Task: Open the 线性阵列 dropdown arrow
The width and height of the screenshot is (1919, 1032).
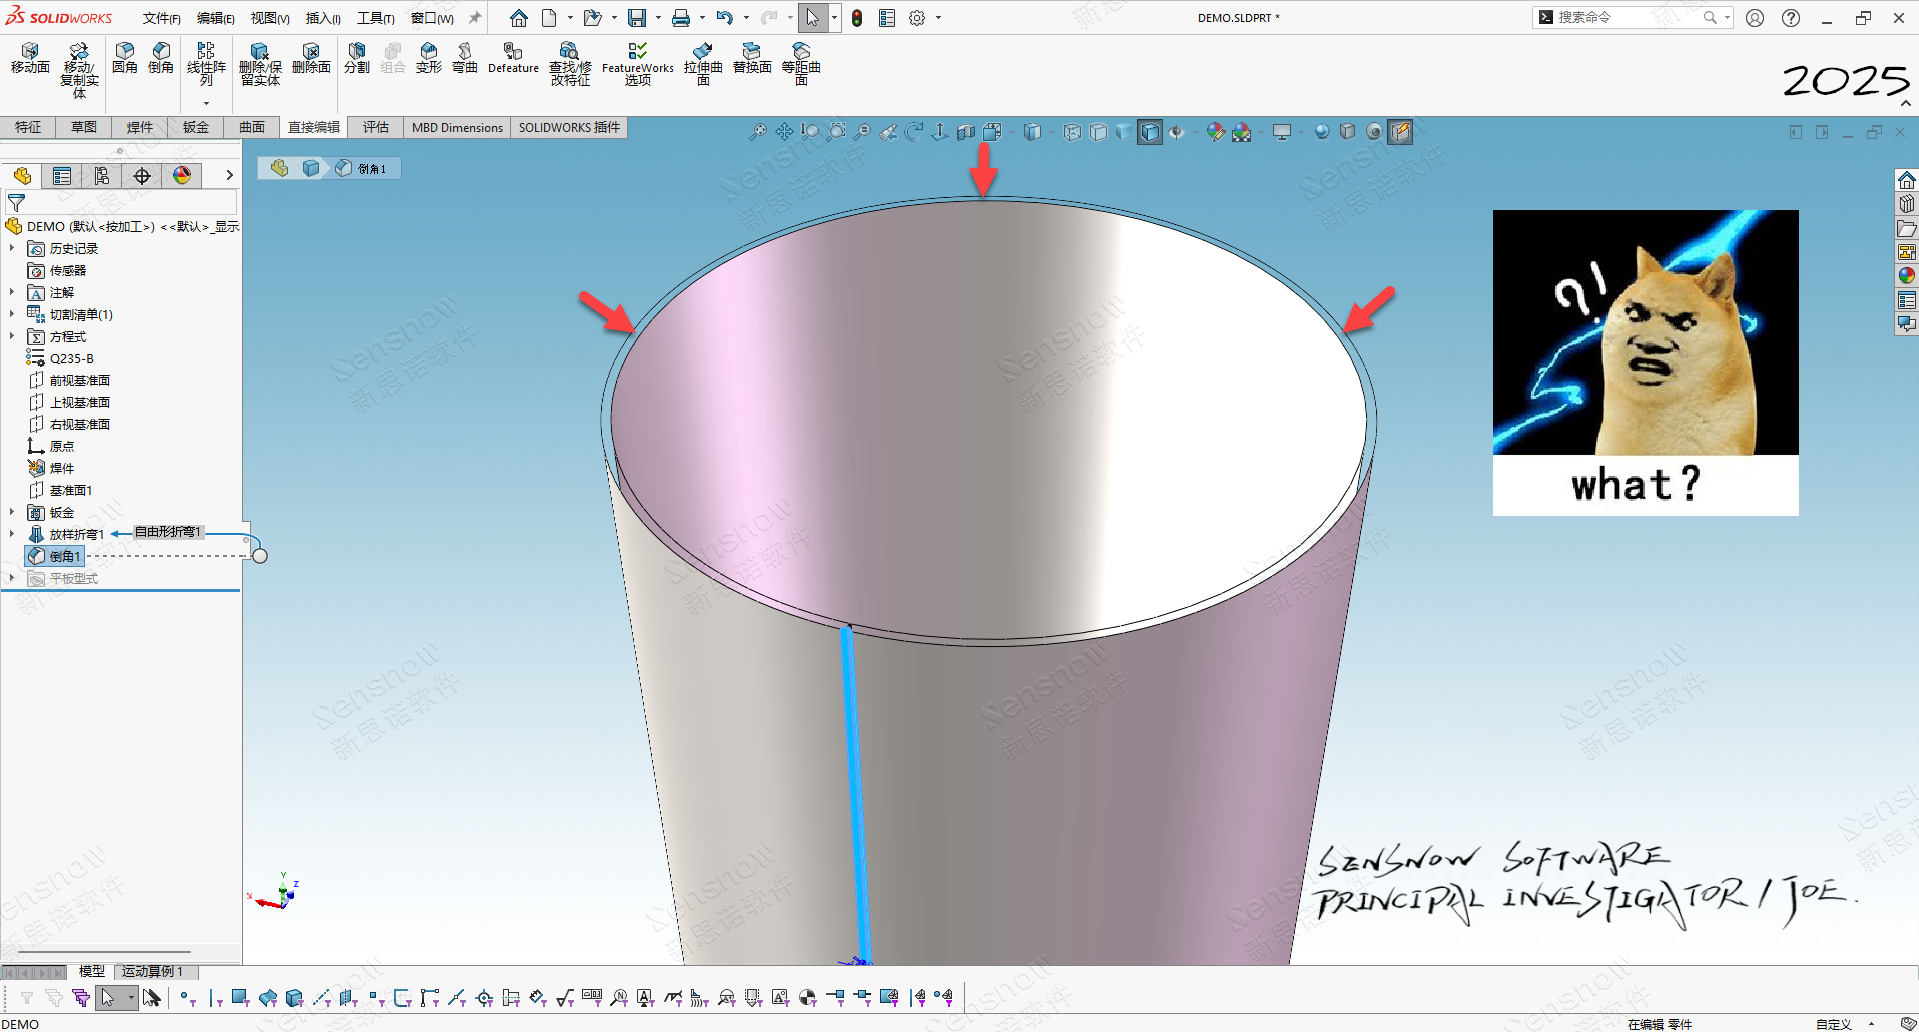Action: click(x=206, y=103)
